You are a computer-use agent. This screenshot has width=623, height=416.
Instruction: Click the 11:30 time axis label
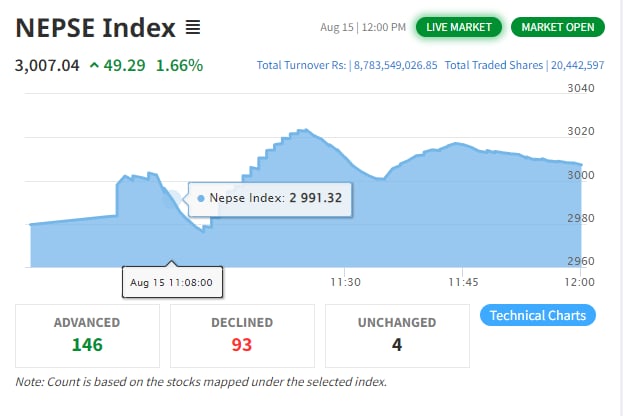pos(344,282)
